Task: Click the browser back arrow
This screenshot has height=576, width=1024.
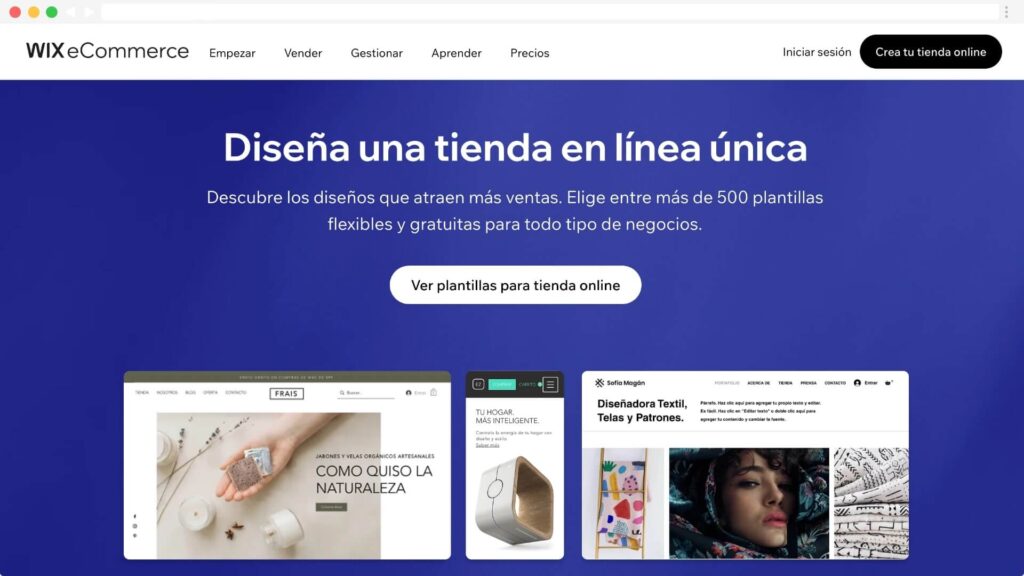Action: (x=71, y=12)
